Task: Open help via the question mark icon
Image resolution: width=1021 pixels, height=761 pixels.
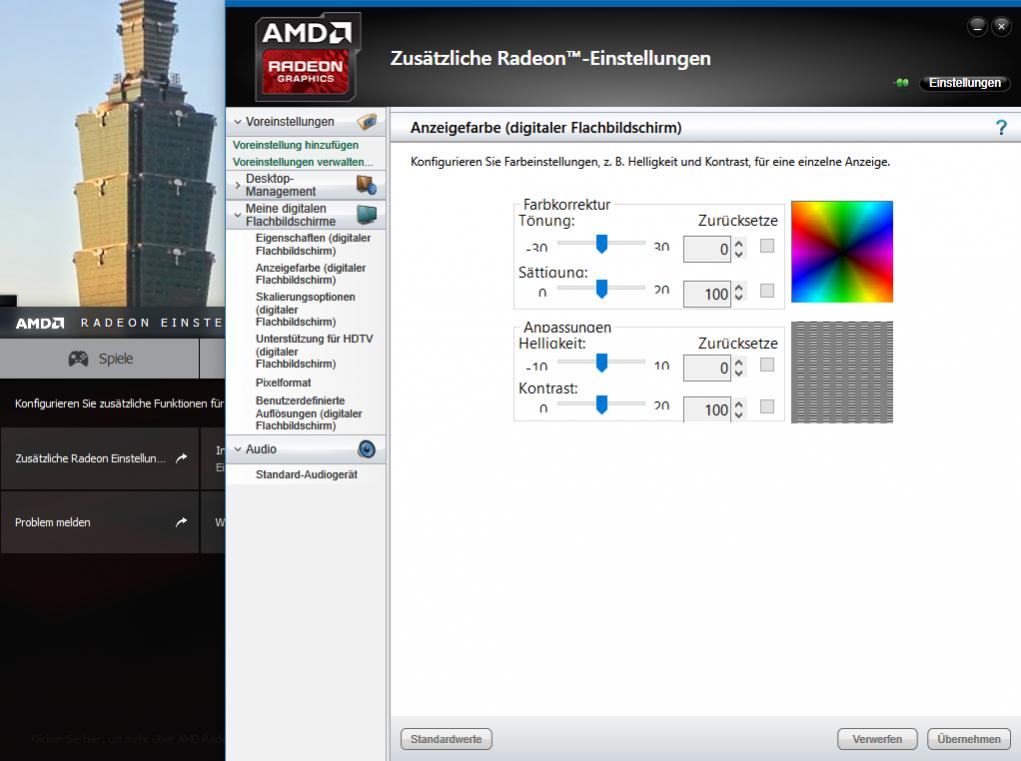Action: (x=1001, y=128)
